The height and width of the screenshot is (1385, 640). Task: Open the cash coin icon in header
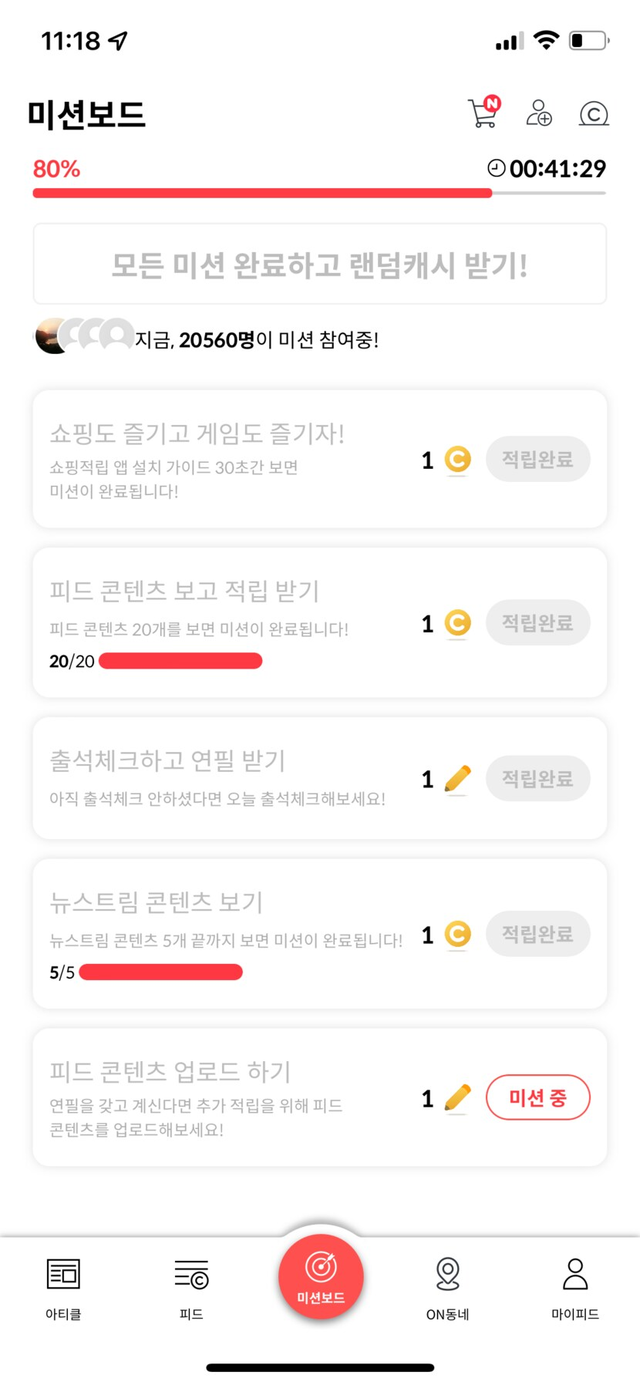point(594,113)
